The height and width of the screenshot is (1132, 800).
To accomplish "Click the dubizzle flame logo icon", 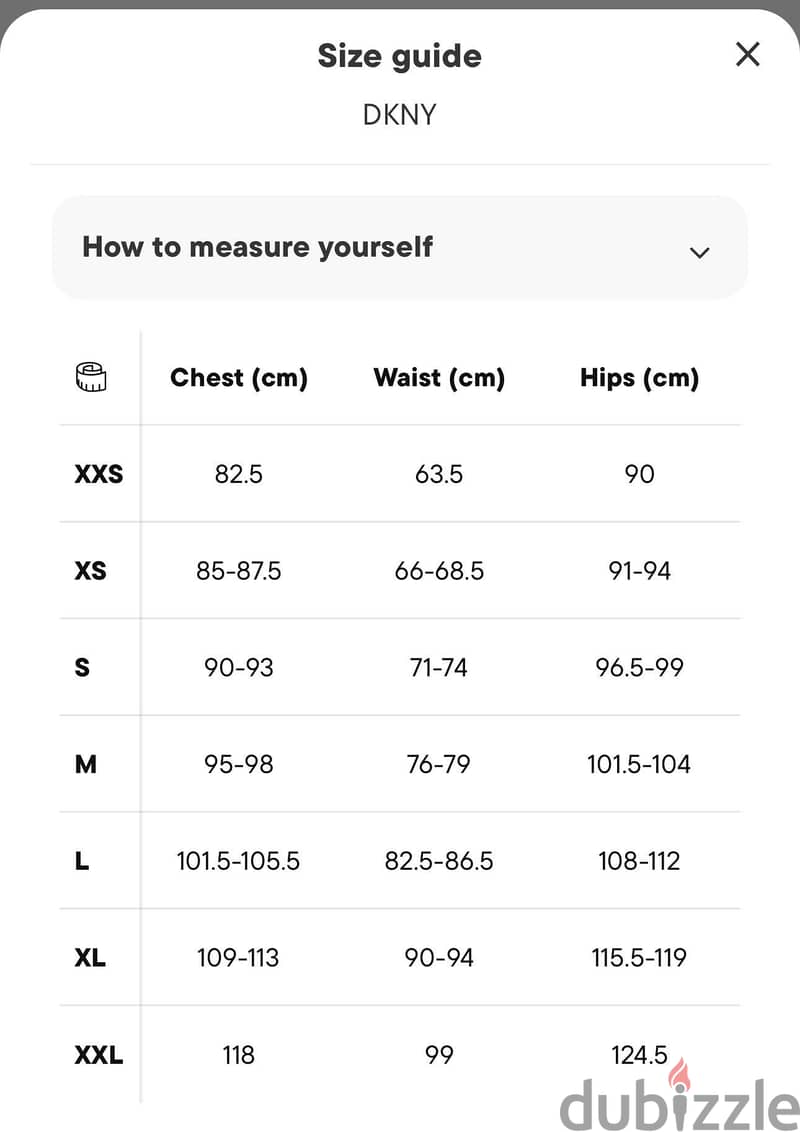I will (x=679, y=1077).
